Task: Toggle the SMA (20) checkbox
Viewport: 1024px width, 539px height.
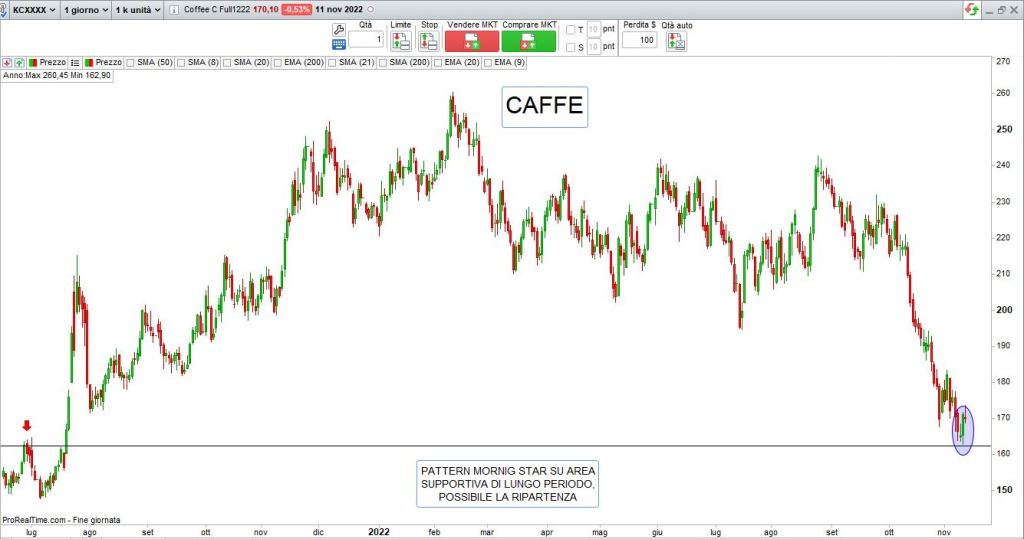Action: tap(227, 63)
